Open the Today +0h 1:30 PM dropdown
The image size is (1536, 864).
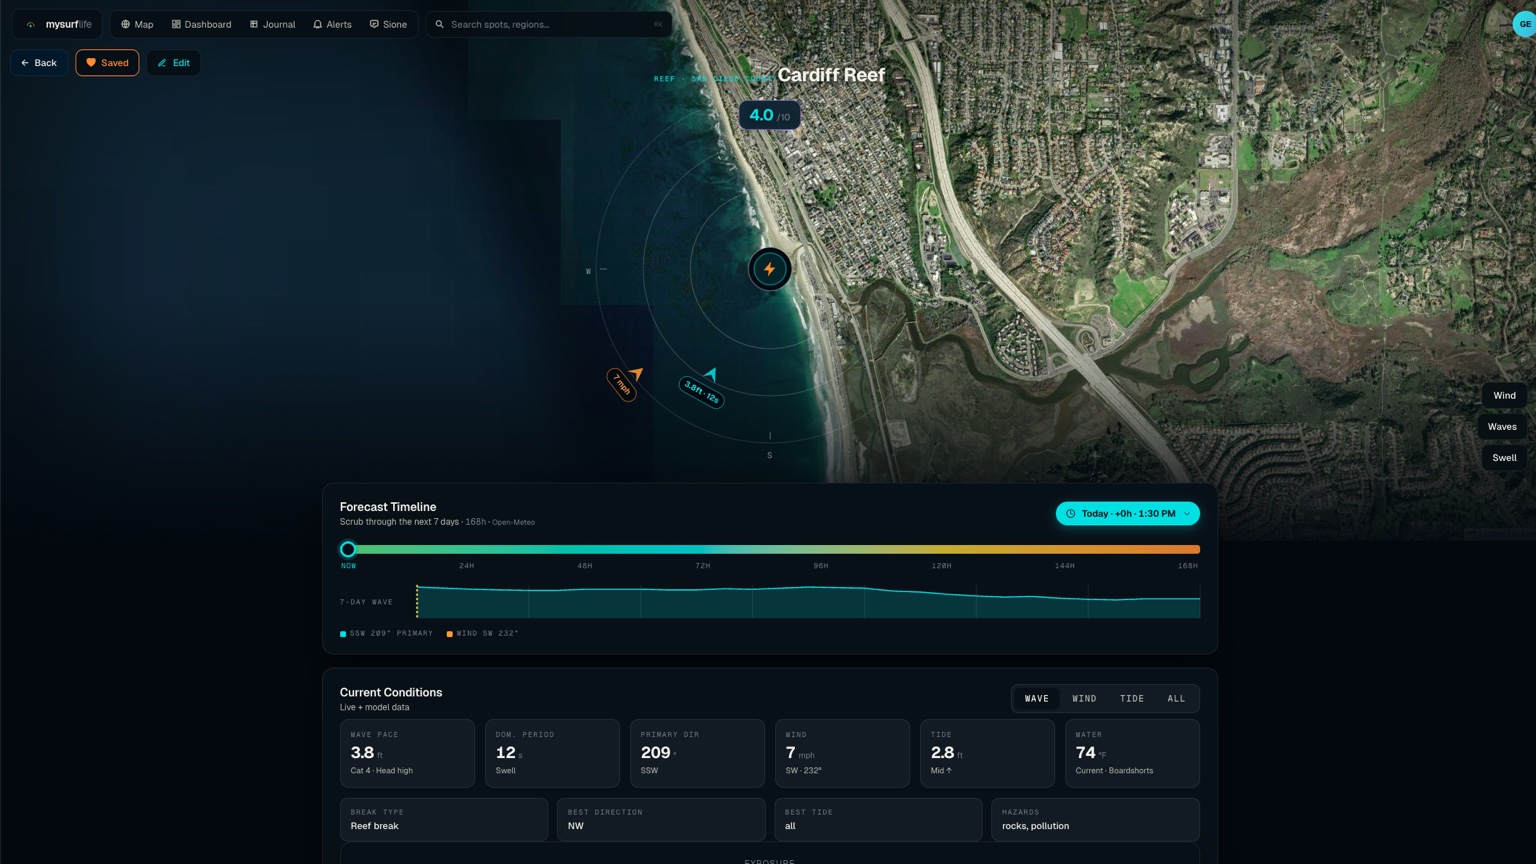1127,514
